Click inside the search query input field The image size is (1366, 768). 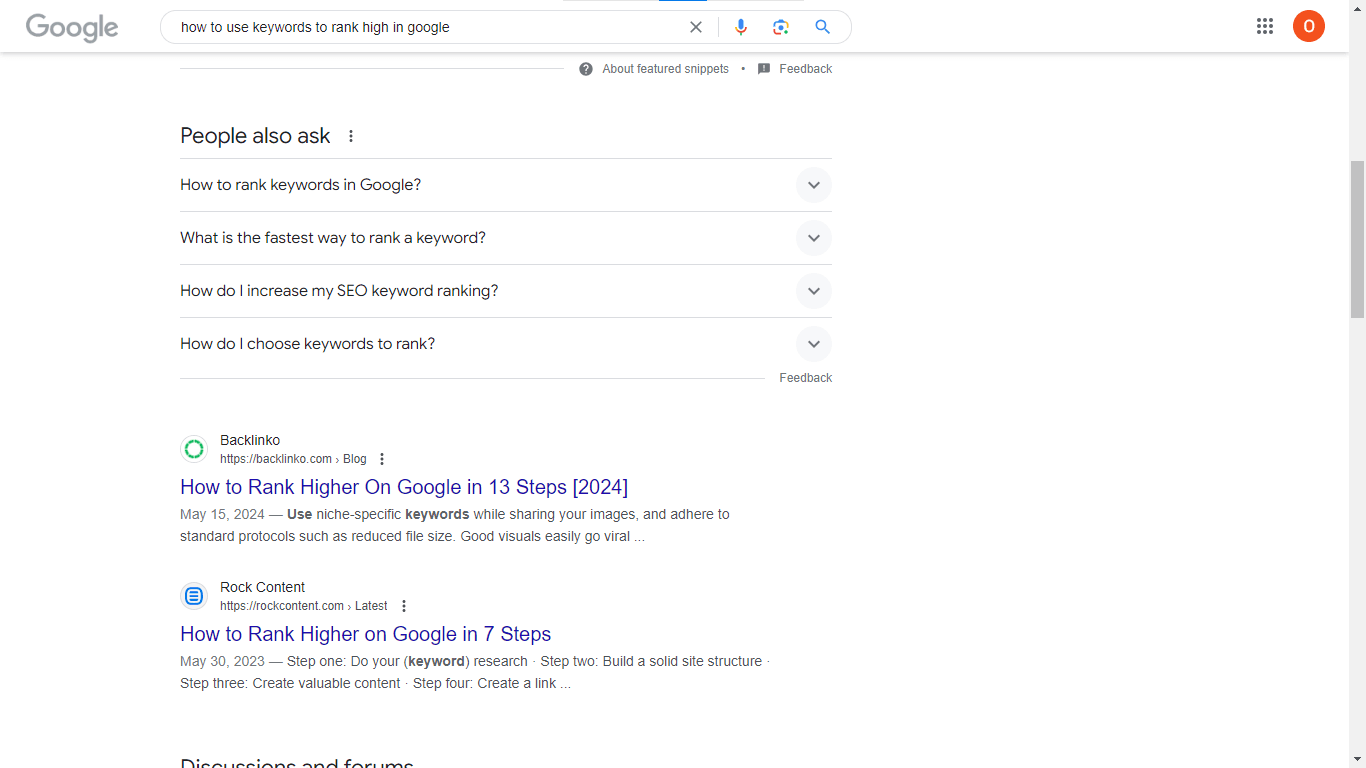[420, 27]
